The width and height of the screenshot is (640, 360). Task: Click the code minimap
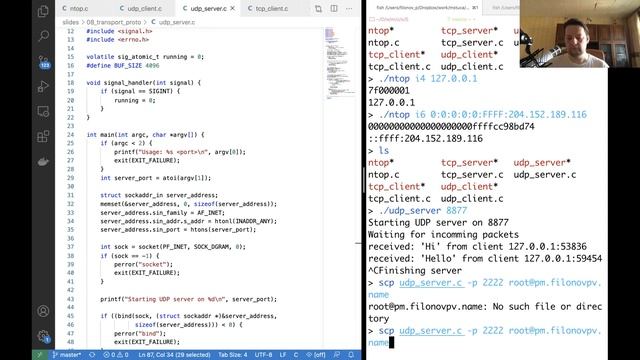(x=340, y=63)
